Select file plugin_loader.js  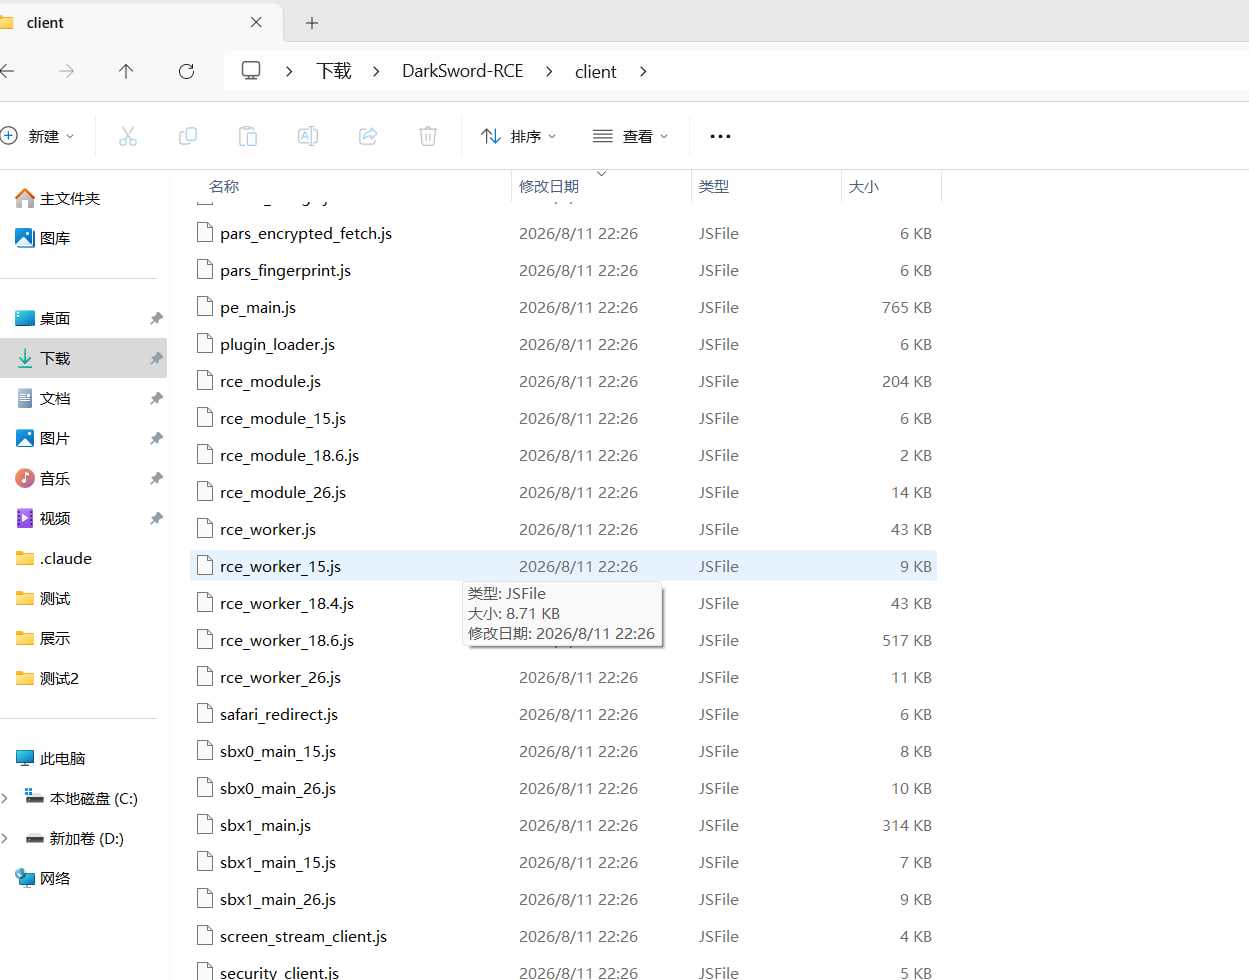point(563,344)
